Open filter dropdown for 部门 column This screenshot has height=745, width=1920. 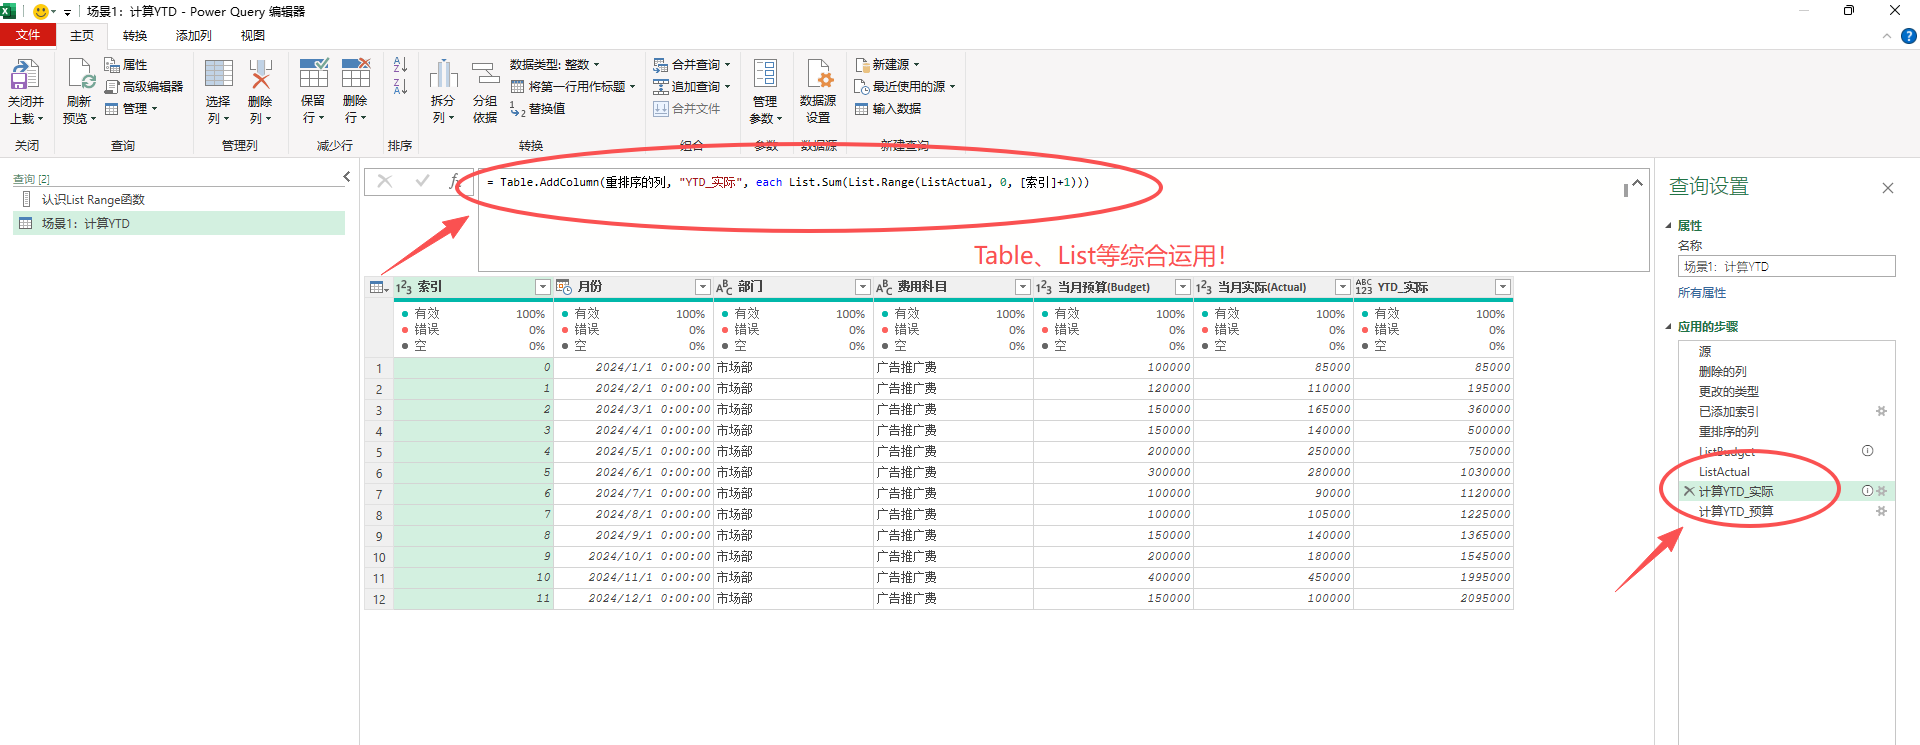click(x=862, y=287)
